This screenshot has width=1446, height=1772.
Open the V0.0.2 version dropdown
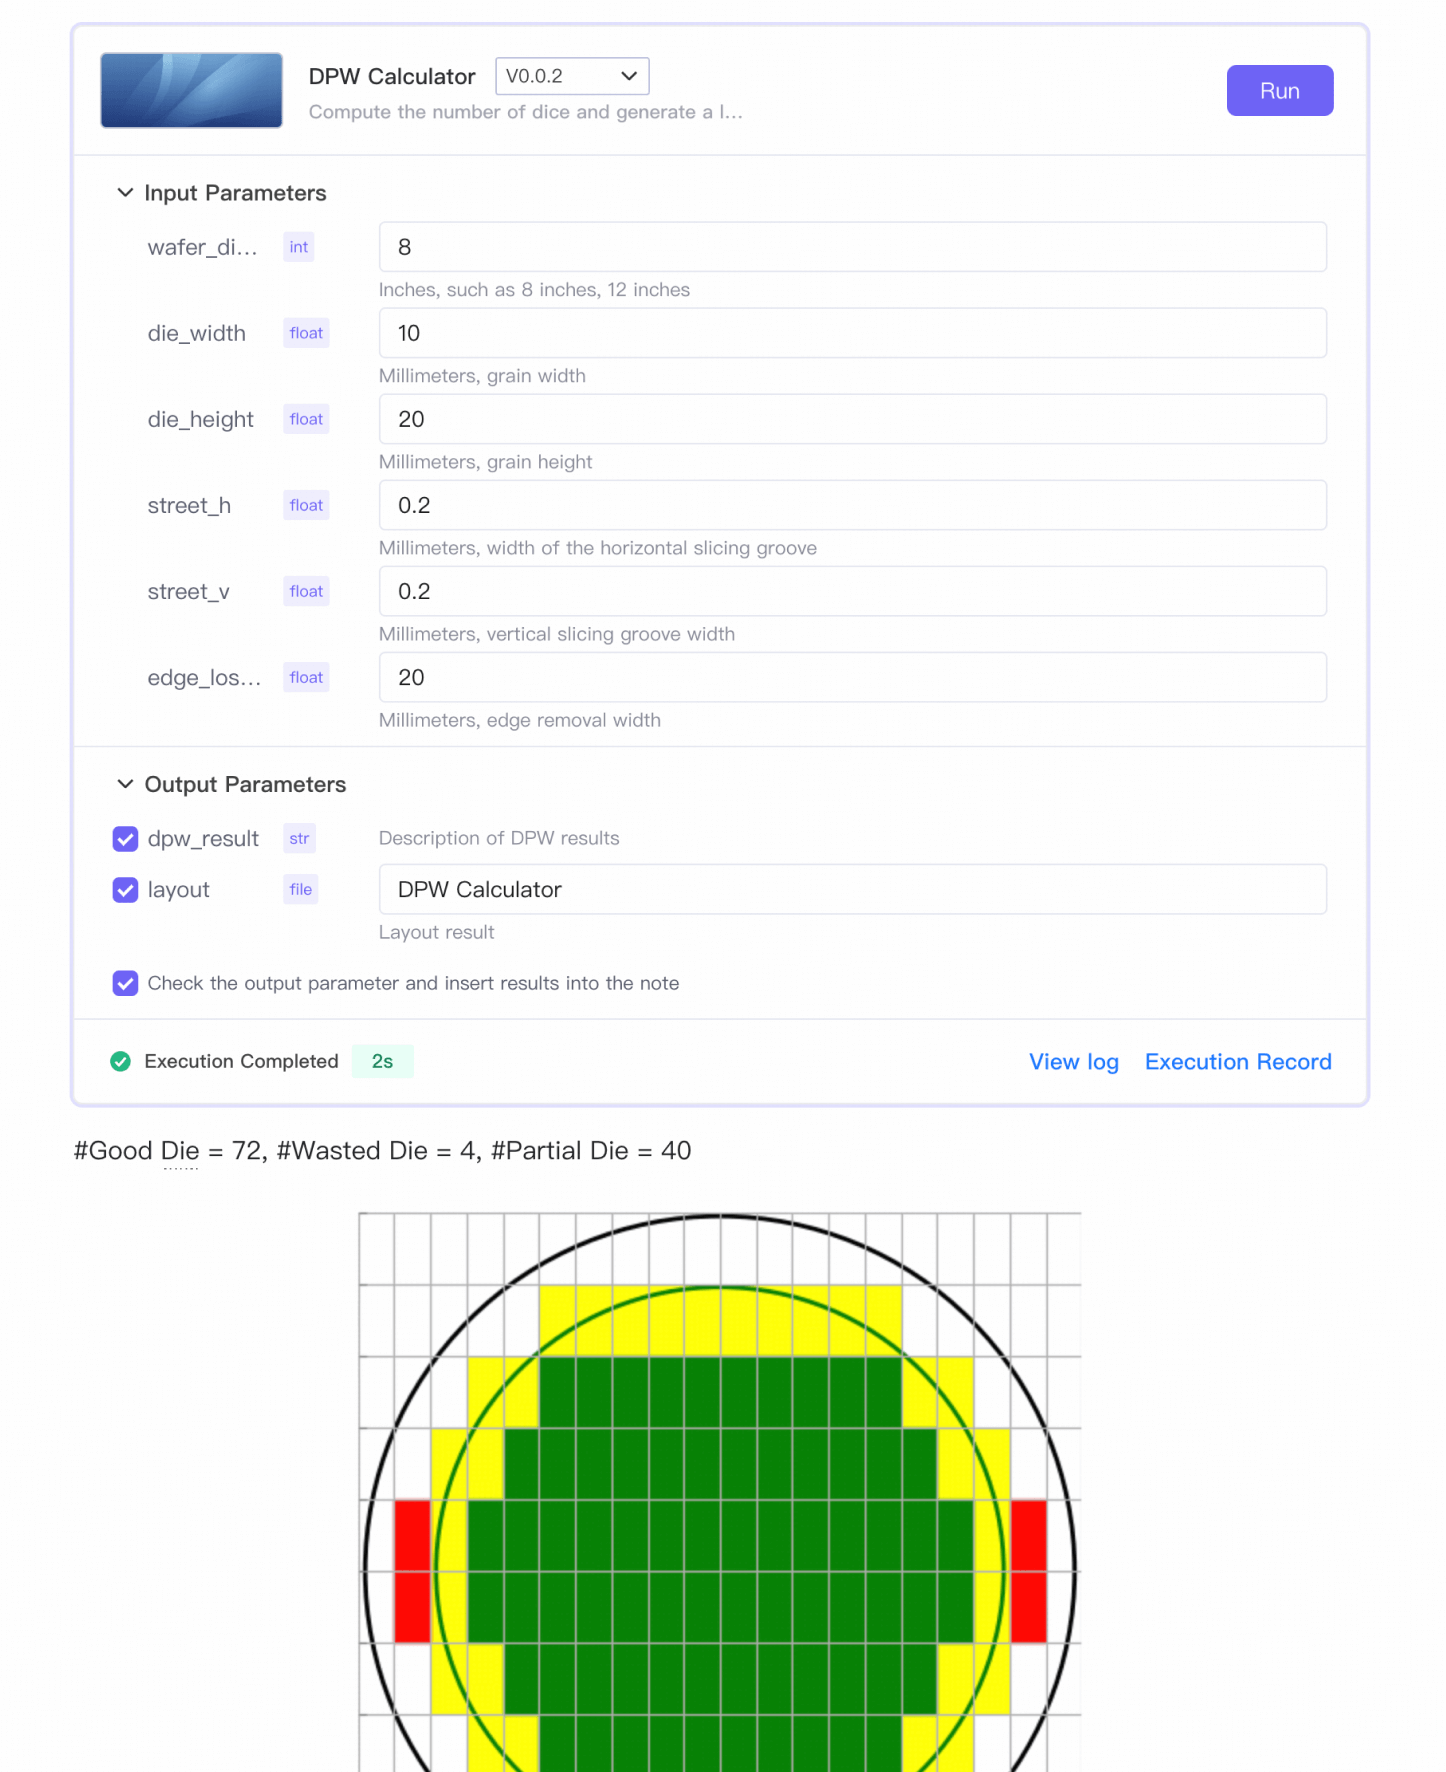(x=572, y=76)
